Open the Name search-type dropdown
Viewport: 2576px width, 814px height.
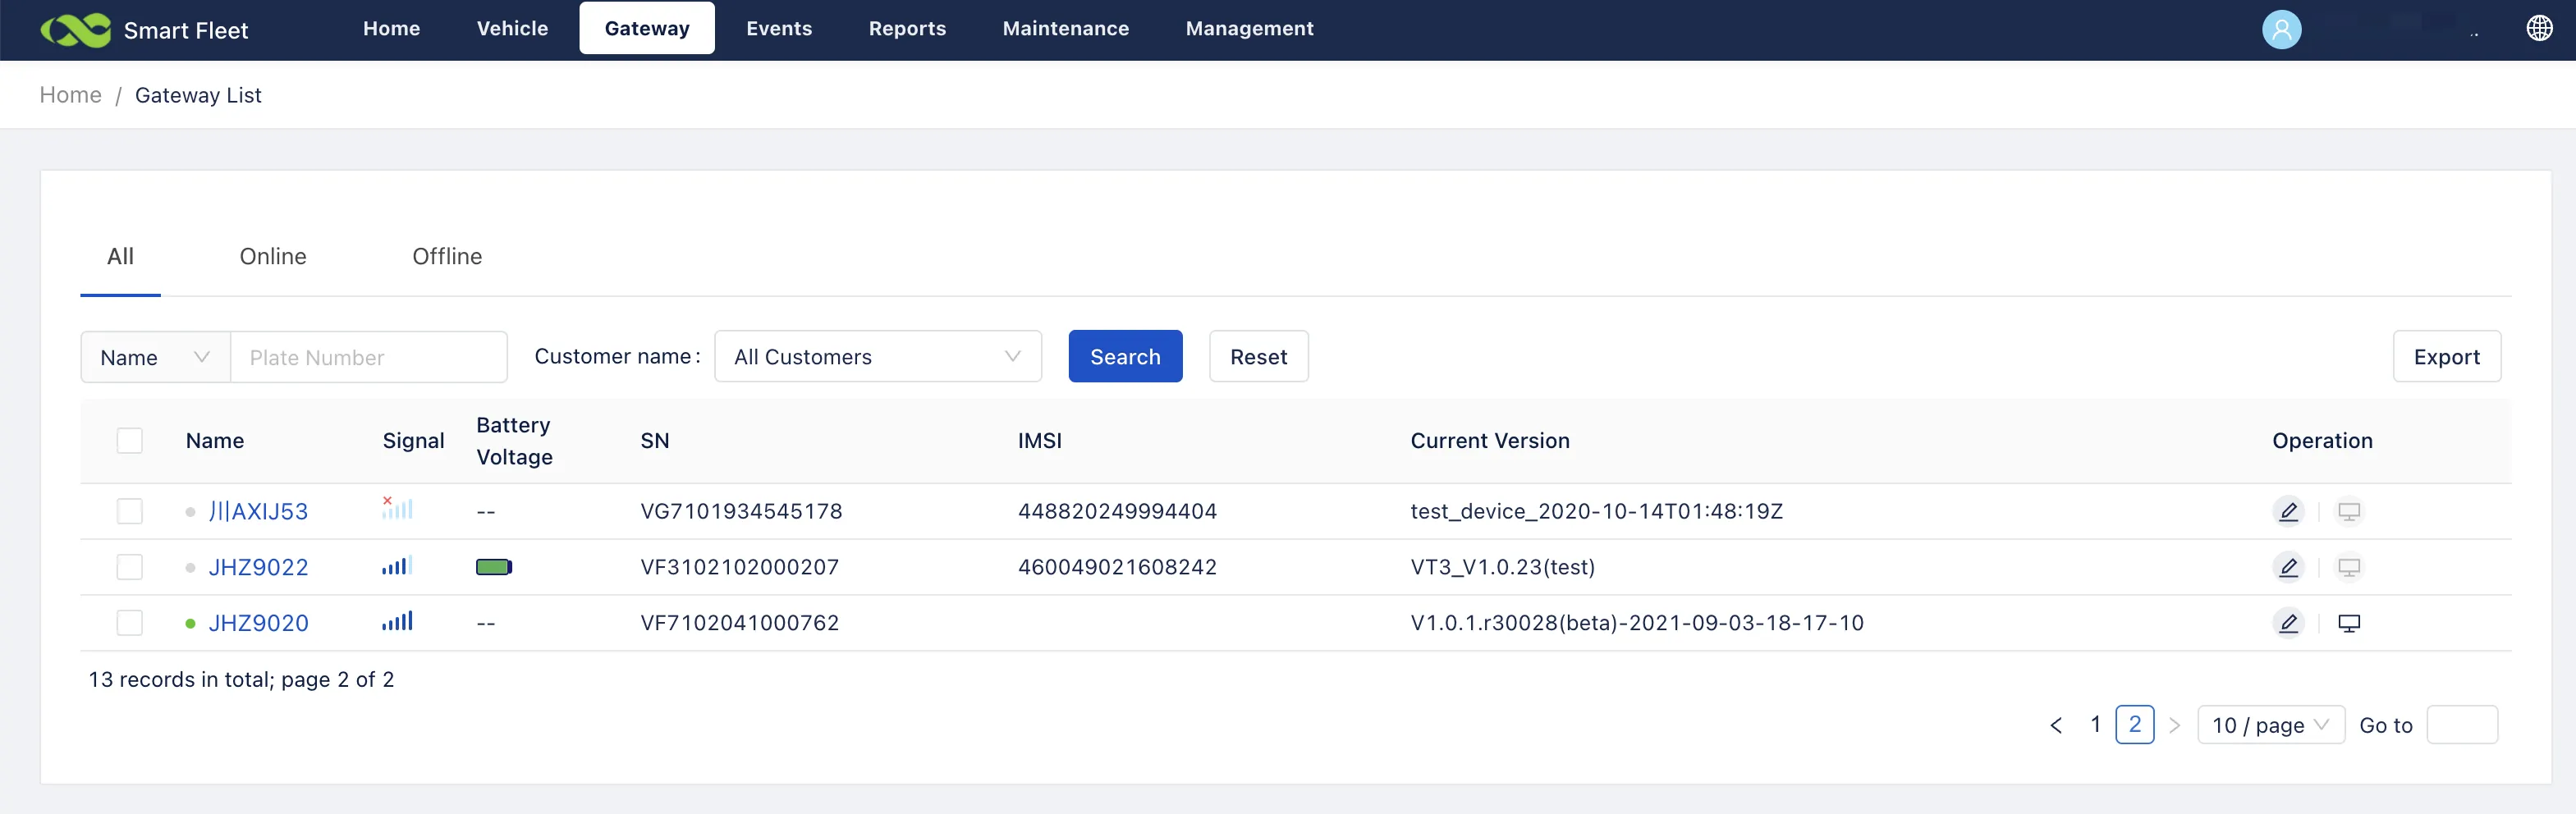click(155, 357)
